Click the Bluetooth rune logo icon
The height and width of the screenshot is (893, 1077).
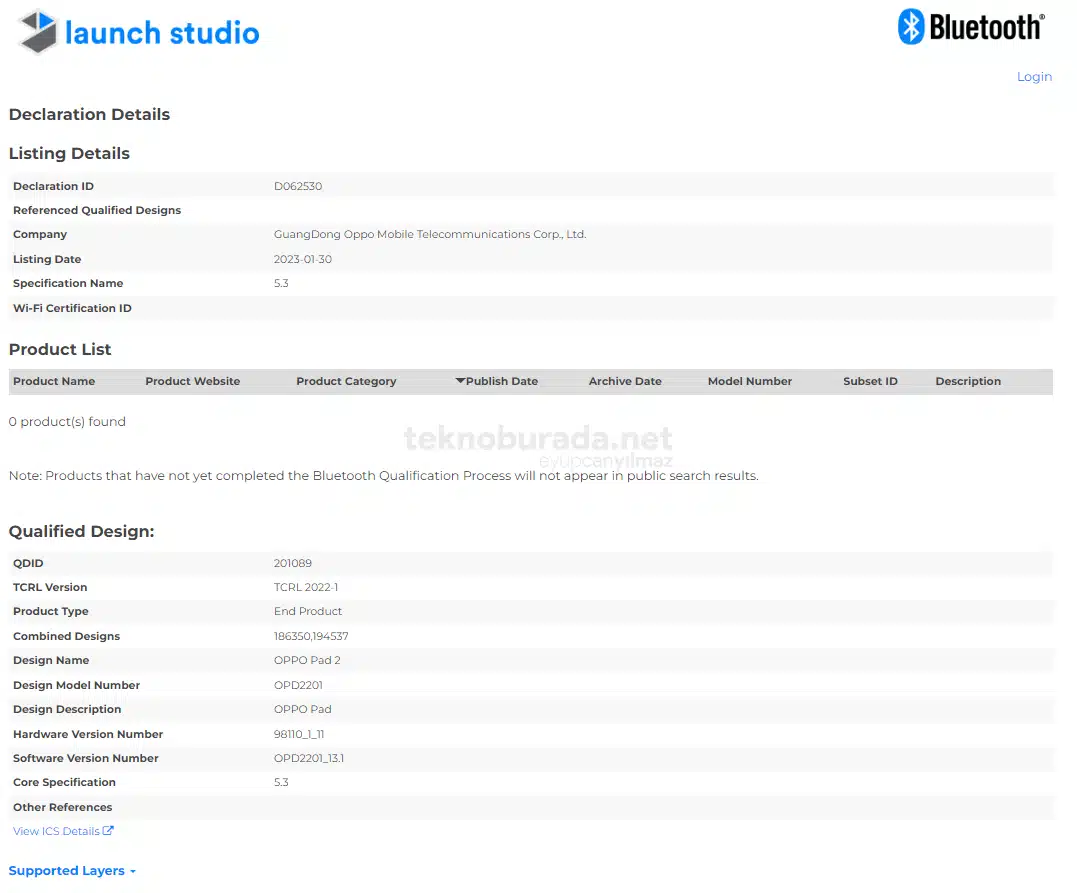point(910,27)
